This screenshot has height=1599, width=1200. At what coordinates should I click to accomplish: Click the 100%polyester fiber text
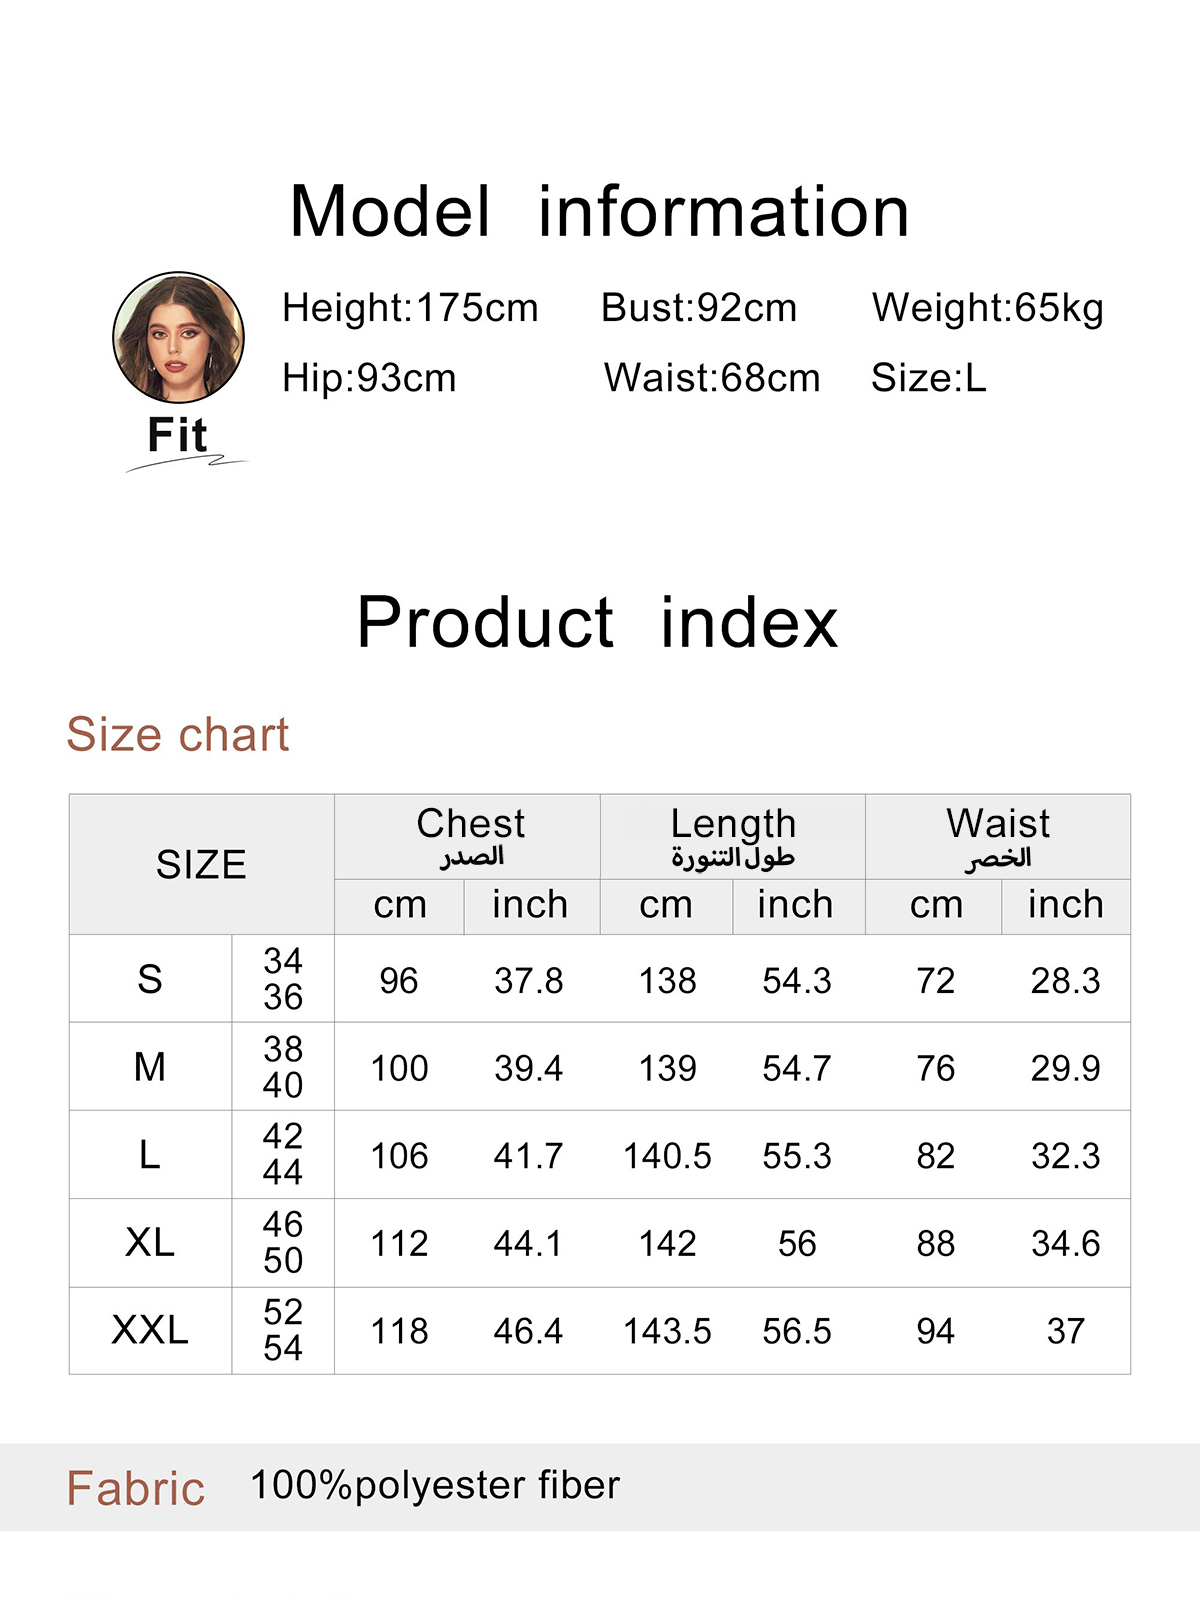(x=435, y=1486)
